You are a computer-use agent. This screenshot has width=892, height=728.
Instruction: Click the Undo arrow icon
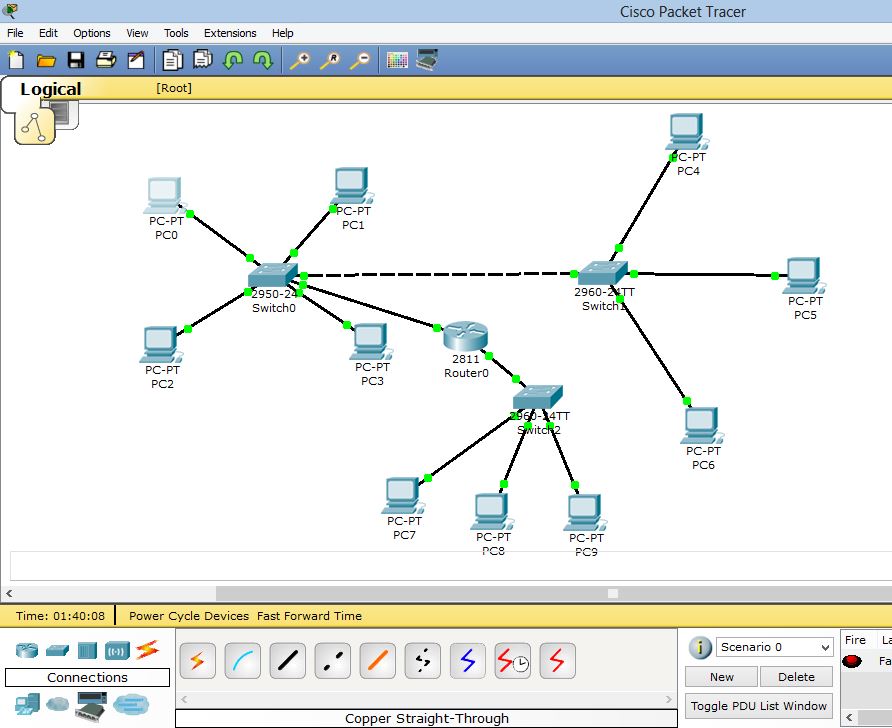233,60
